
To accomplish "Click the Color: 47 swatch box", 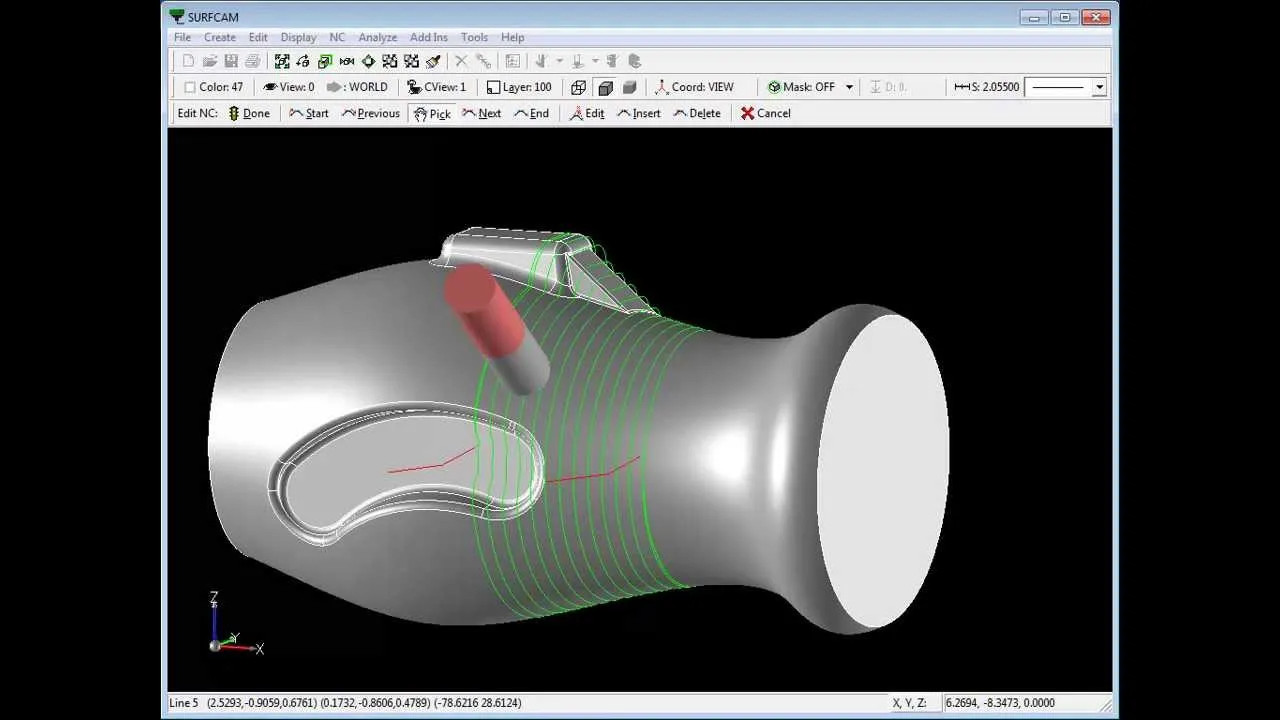I will coord(190,87).
